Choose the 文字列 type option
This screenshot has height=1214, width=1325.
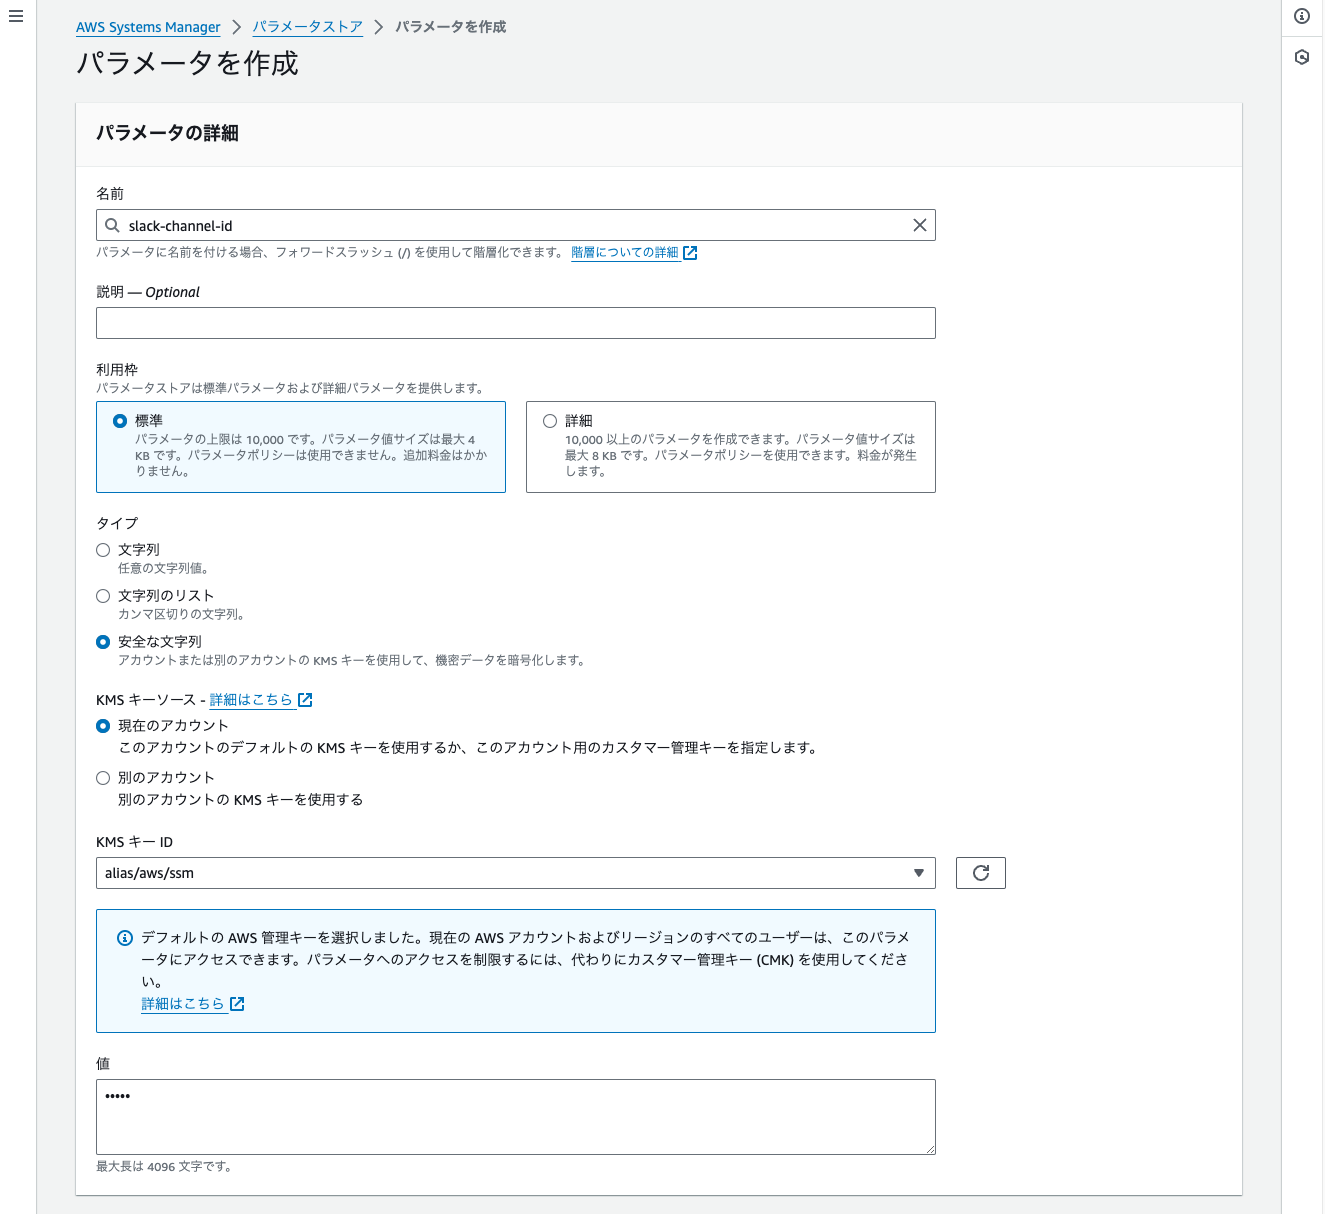click(x=103, y=550)
